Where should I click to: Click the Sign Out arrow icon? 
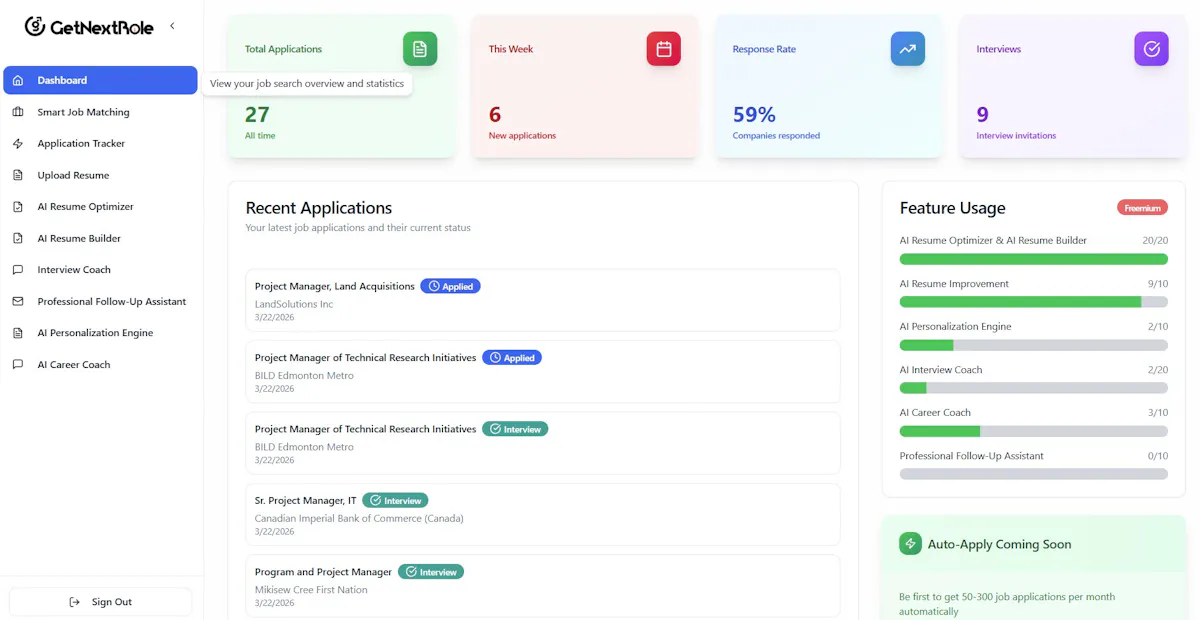point(75,602)
